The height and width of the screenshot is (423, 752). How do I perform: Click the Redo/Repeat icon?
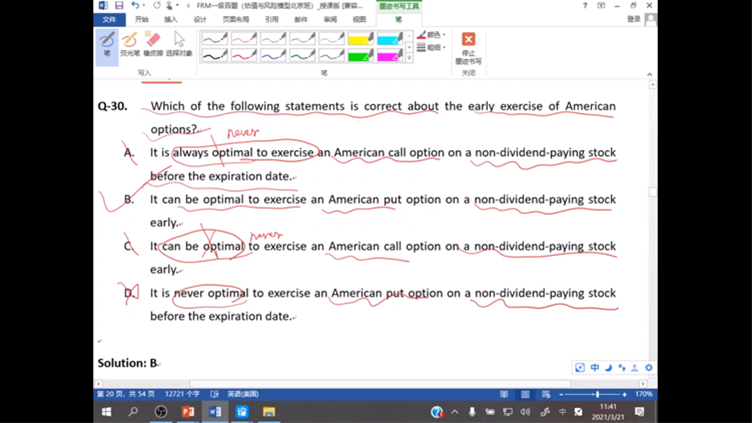pyautogui.click(x=157, y=6)
